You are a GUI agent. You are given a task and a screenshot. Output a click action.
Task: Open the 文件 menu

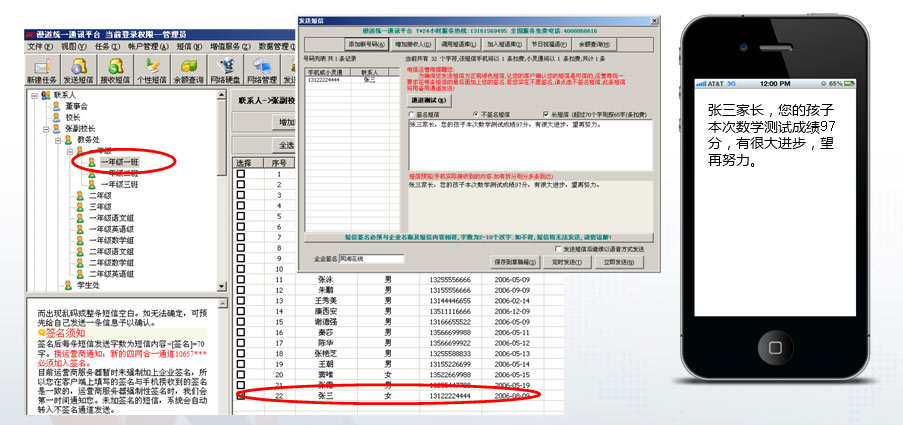point(40,46)
